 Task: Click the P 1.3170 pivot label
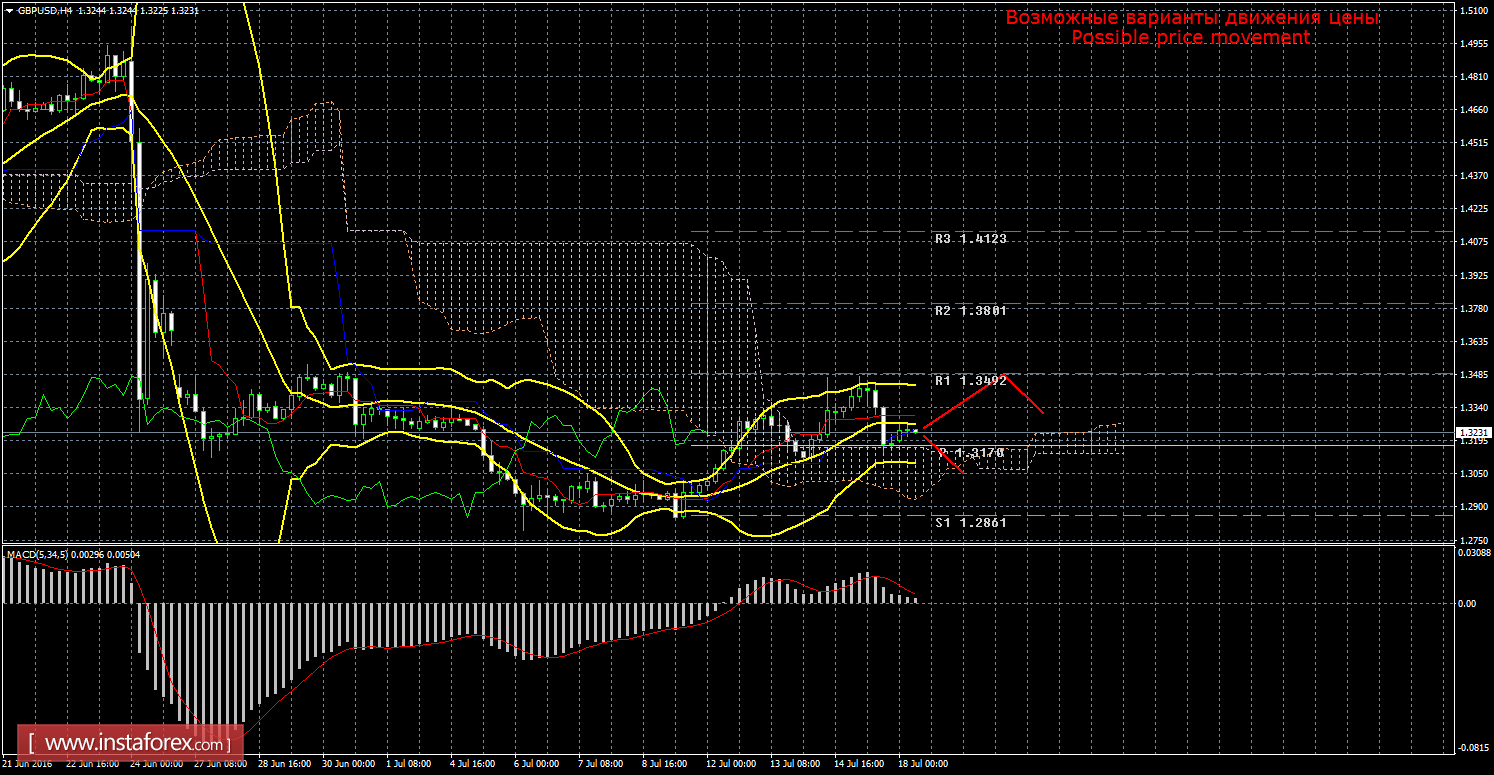[970, 453]
